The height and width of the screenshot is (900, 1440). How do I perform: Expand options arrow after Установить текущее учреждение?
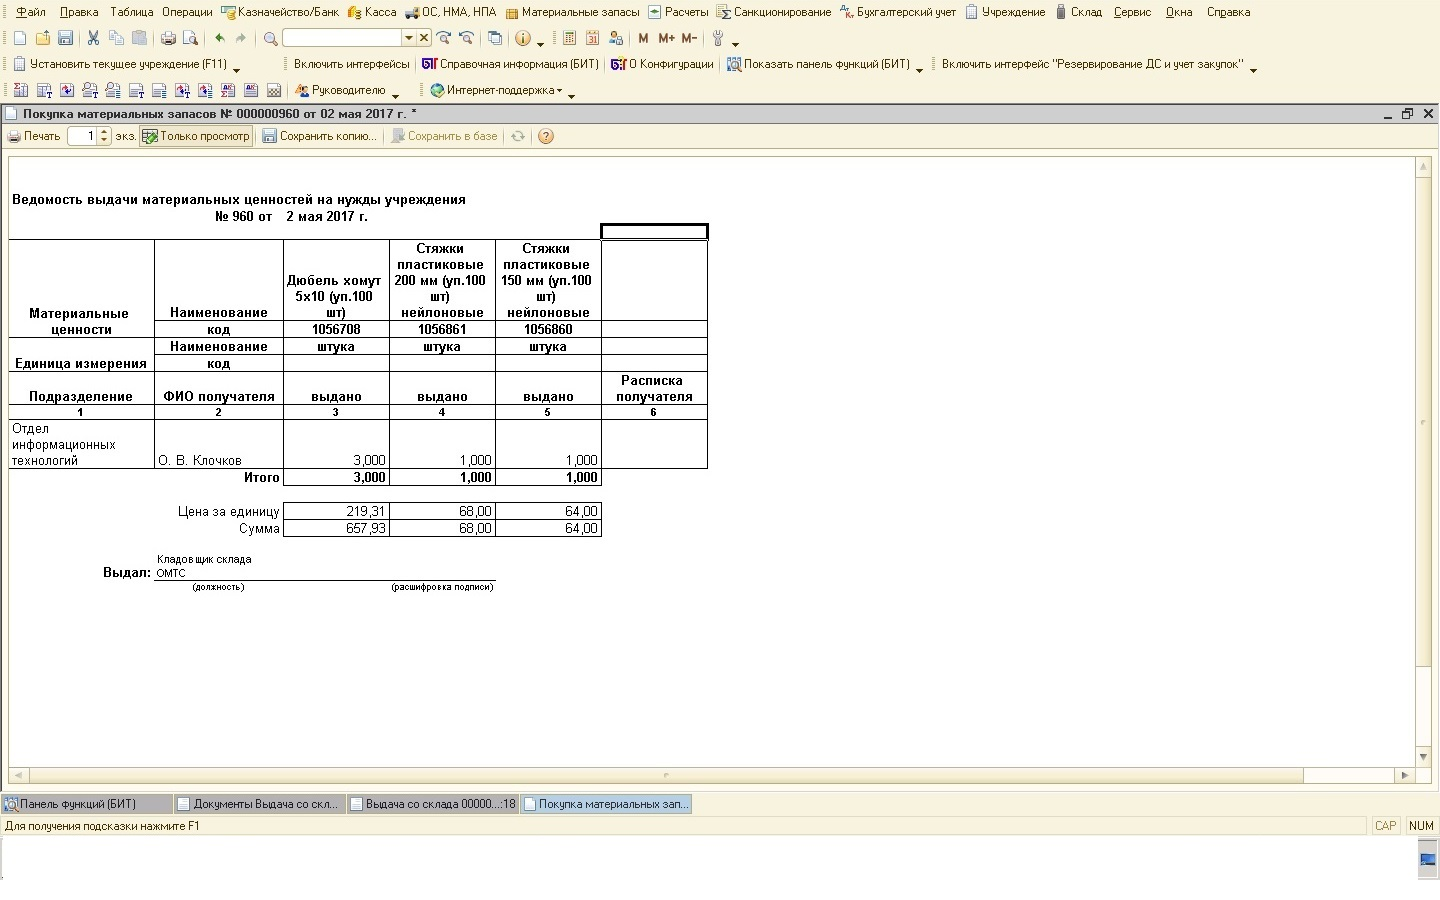pyautogui.click(x=236, y=69)
